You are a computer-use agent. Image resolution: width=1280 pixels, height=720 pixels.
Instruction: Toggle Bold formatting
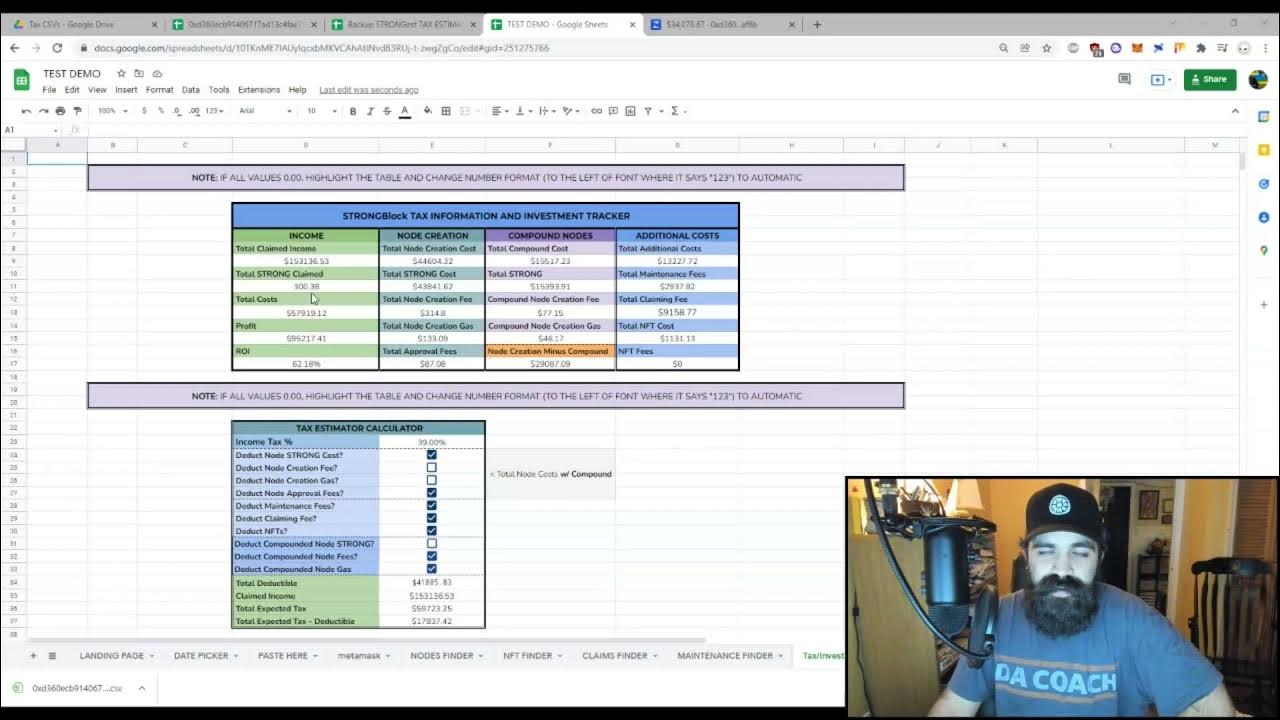tap(353, 111)
